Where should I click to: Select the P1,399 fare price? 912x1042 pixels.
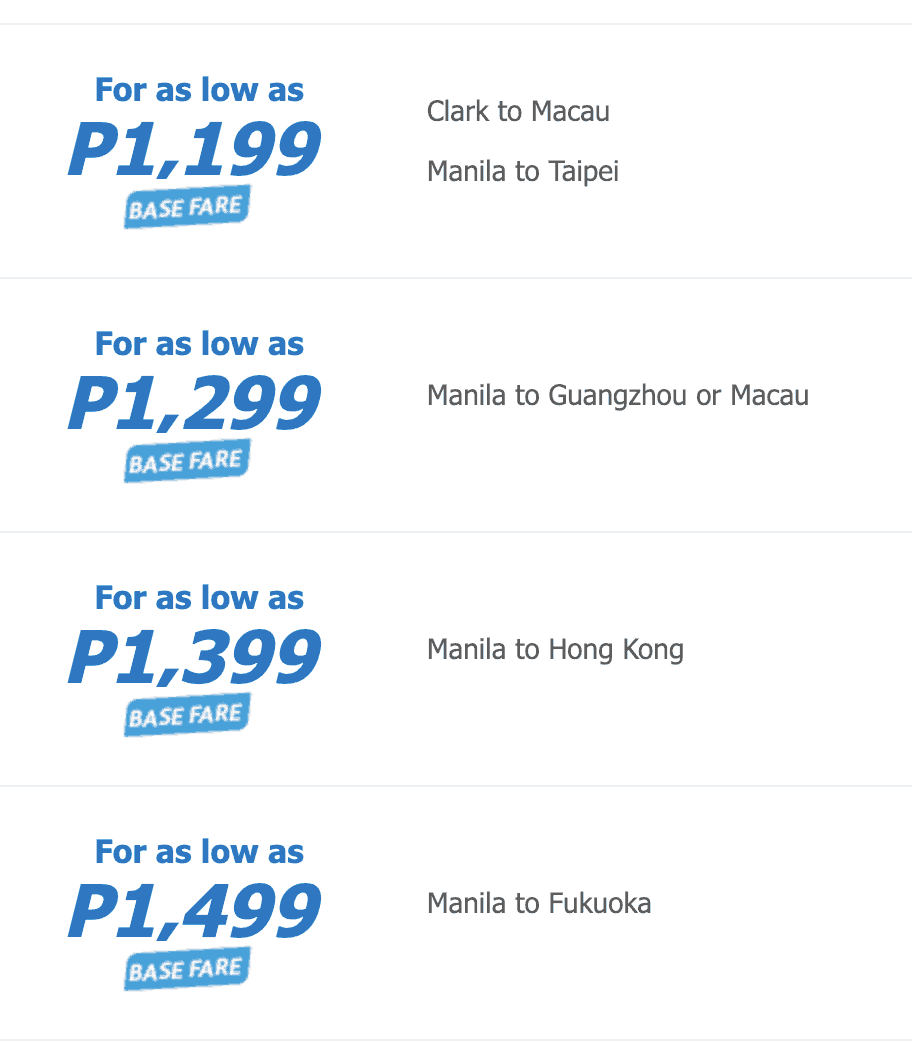(x=195, y=658)
